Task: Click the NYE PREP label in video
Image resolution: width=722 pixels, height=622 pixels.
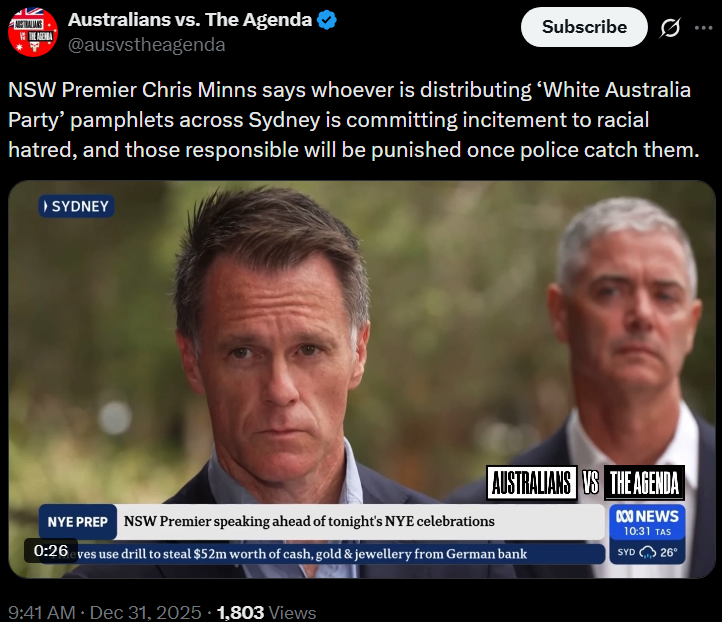Action: (x=77, y=522)
